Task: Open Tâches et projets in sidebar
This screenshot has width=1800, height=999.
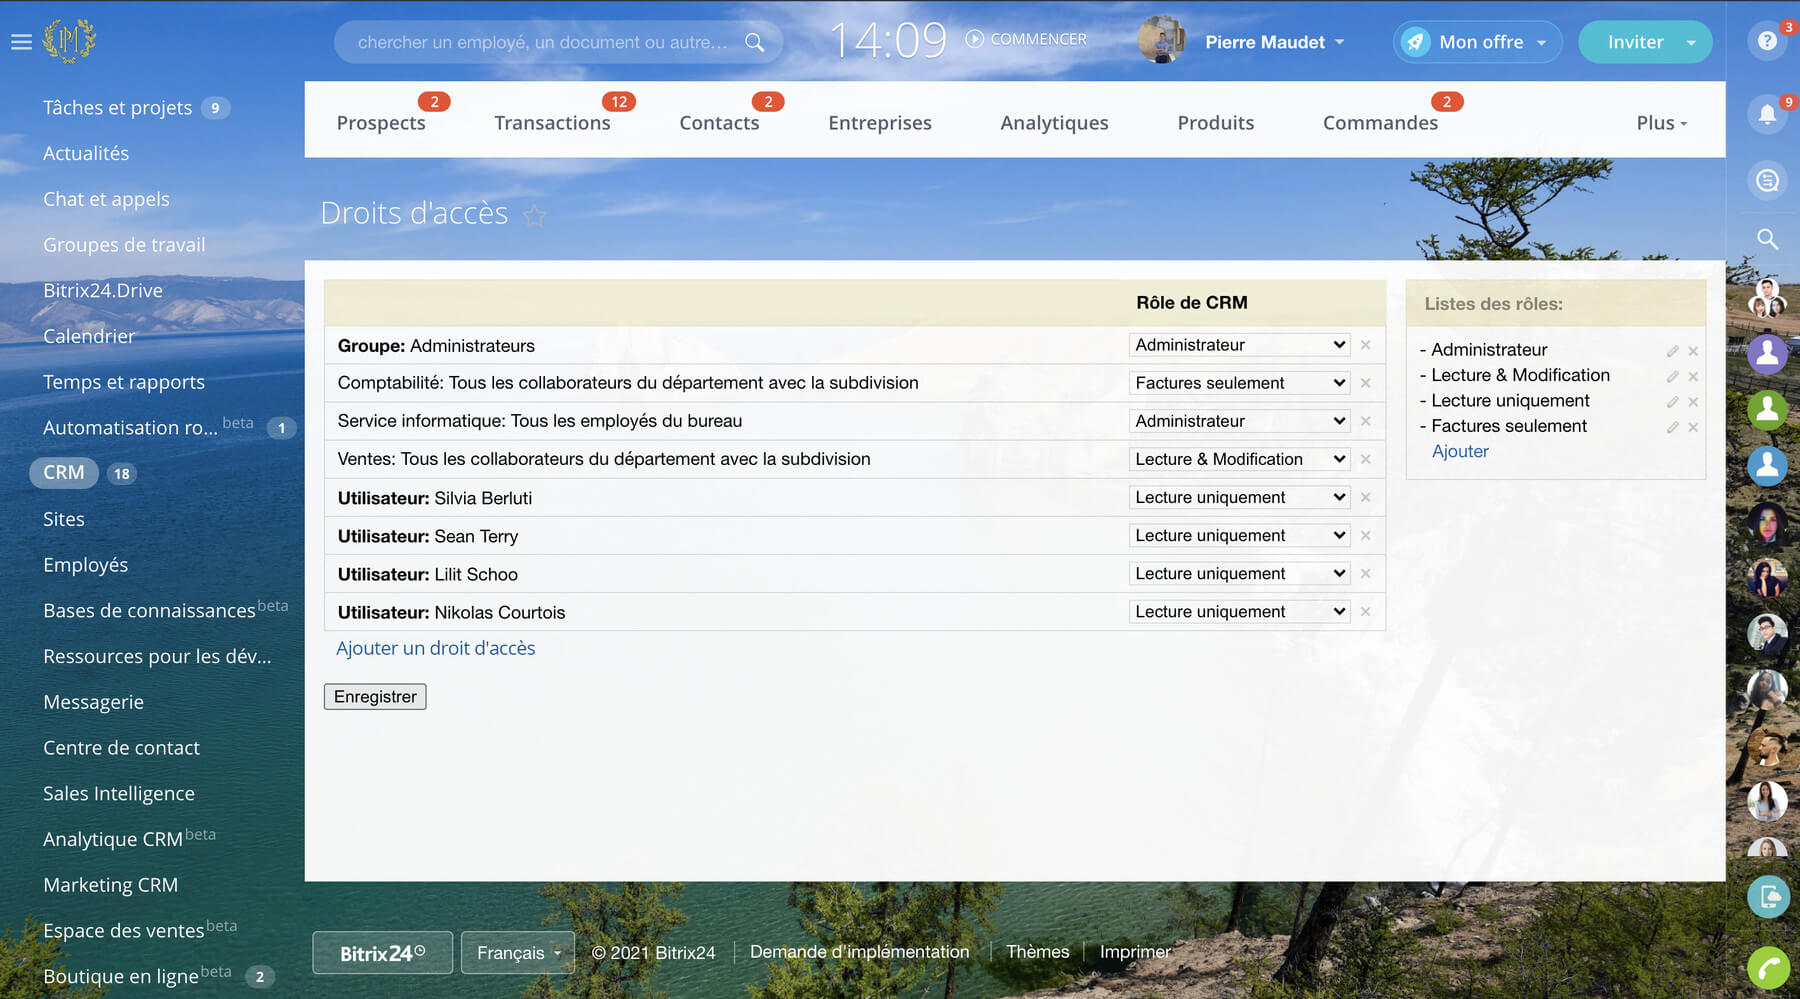Action: 117,108
